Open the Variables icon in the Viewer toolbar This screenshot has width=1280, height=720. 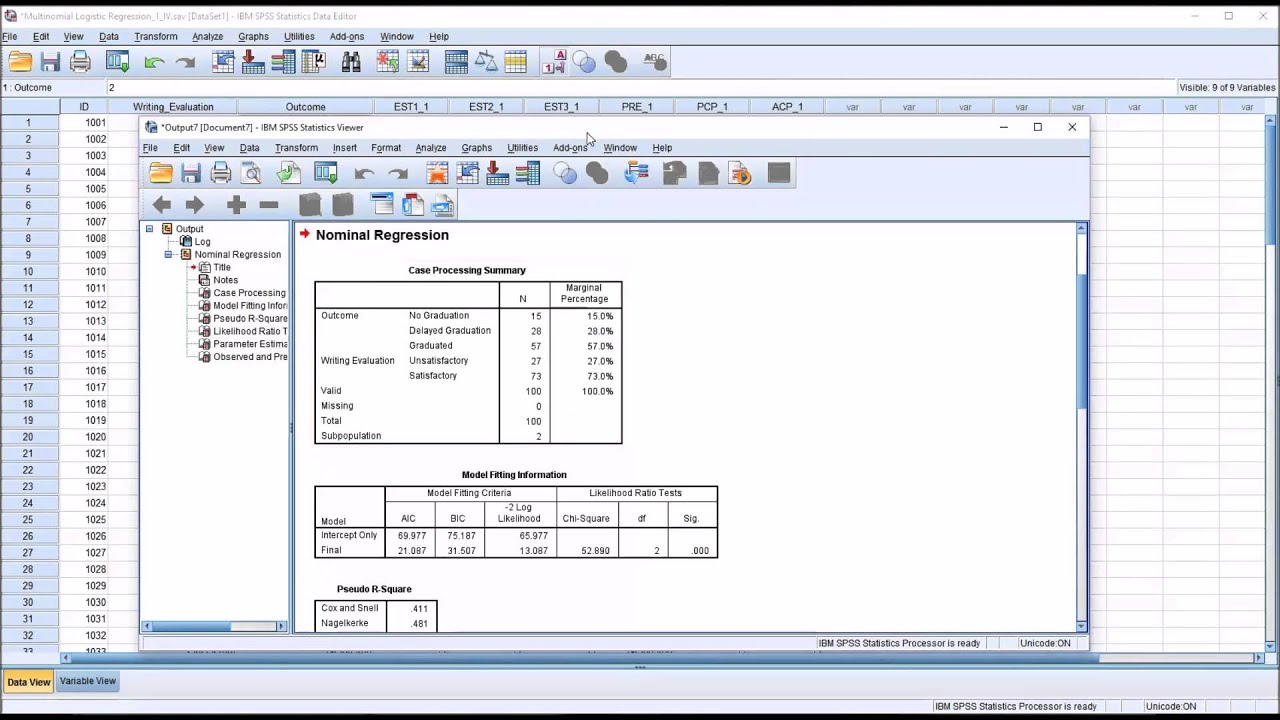[528, 174]
